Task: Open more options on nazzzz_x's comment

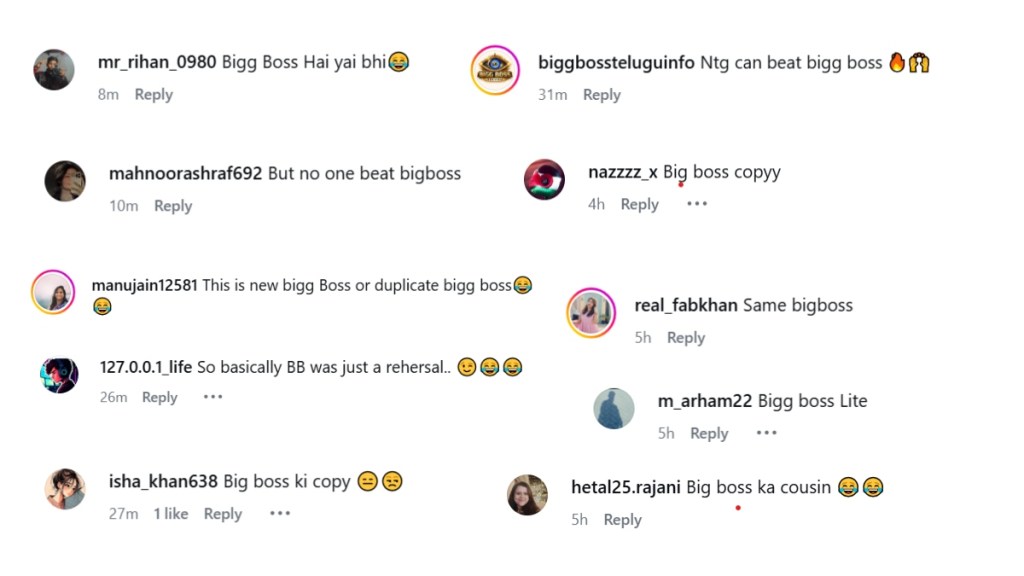Action: pos(697,204)
